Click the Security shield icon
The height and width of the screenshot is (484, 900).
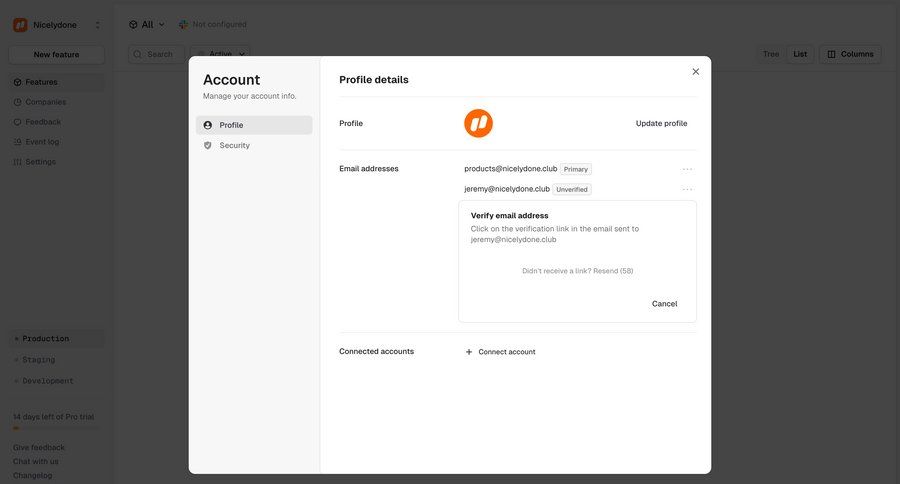[x=208, y=145]
